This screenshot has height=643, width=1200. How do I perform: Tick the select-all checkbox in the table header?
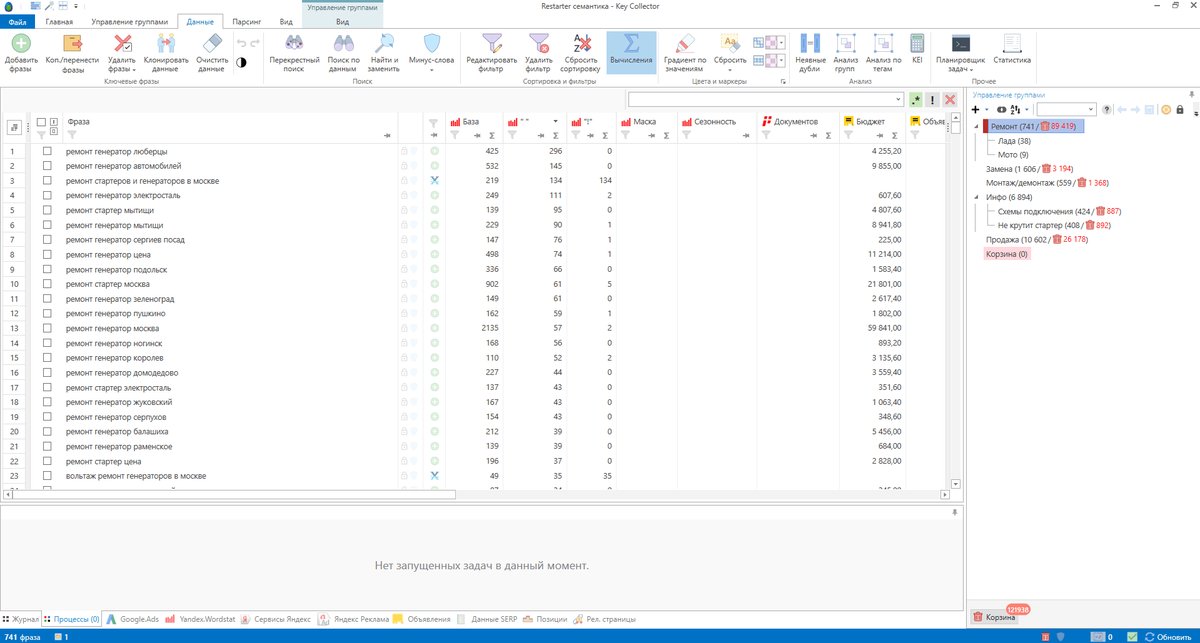point(41,122)
